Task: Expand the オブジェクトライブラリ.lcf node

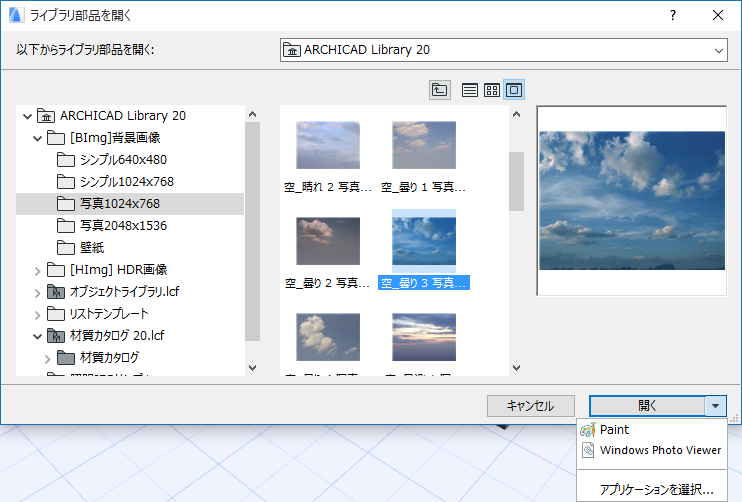Action: pyautogui.click(x=37, y=293)
